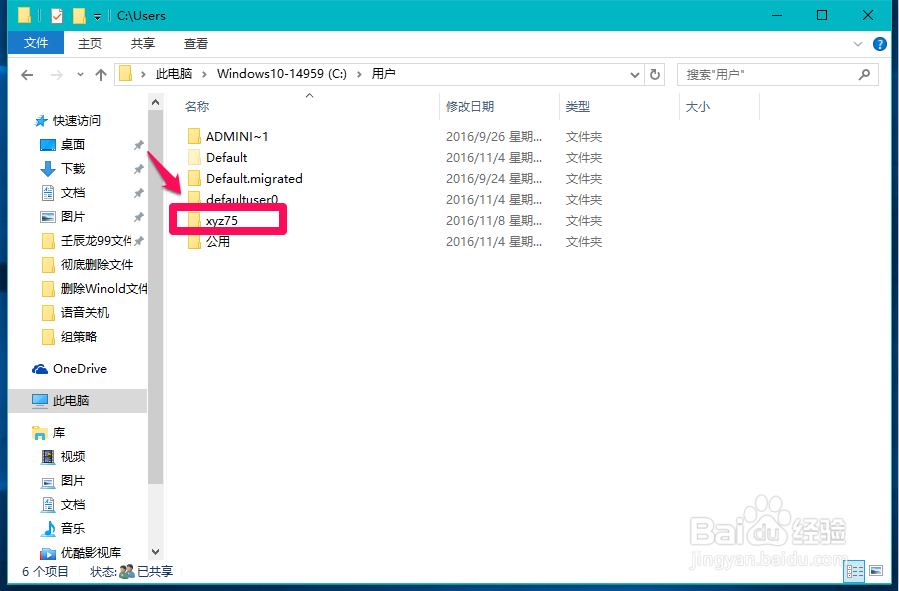Switch to the 查看 (View) ribbon tab
This screenshot has width=899, height=591.
(195, 43)
